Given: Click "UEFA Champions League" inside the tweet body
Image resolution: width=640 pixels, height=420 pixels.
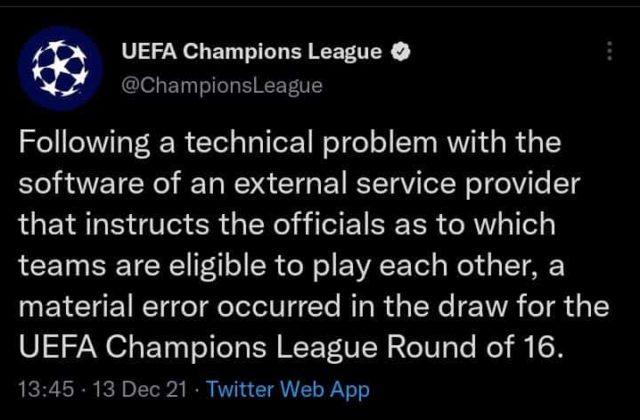Looking at the screenshot, I should coord(198,348).
